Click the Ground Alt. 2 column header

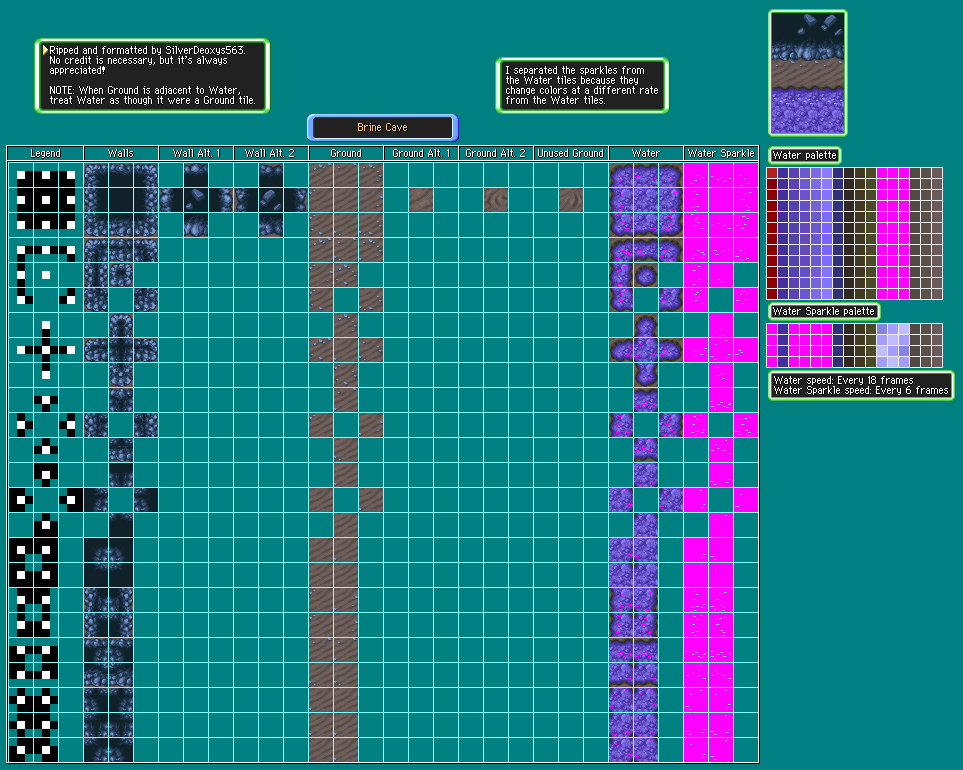(x=496, y=154)
